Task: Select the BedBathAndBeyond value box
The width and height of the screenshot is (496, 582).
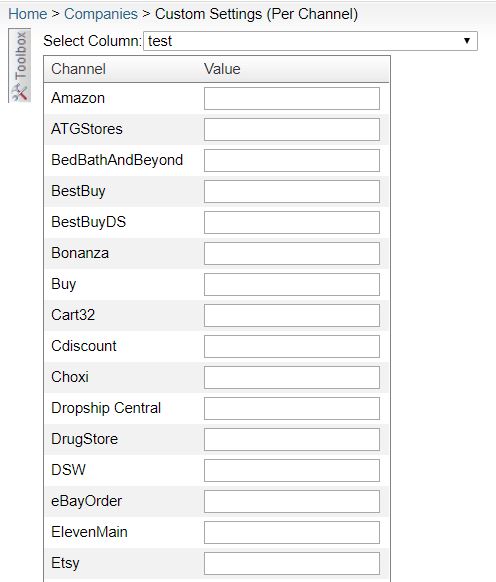Action: [x=292, y=160]
